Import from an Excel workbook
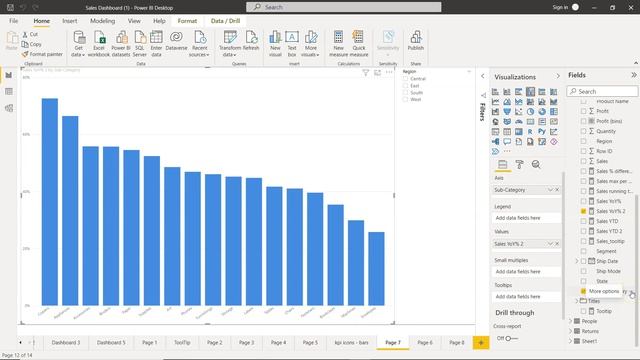640x360 pixels. click(99, 44)
